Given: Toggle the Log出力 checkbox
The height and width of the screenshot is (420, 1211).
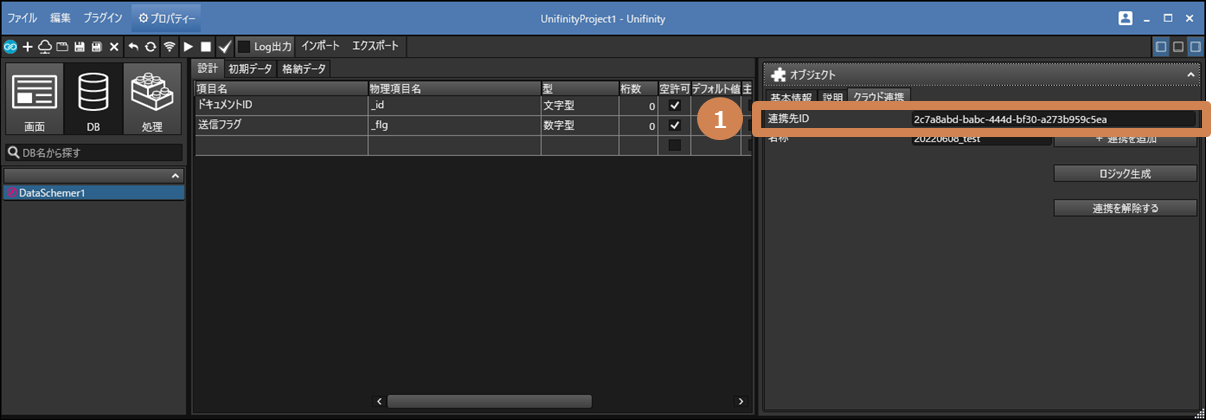Looking at the screenshot, I should tap(244, 47).
